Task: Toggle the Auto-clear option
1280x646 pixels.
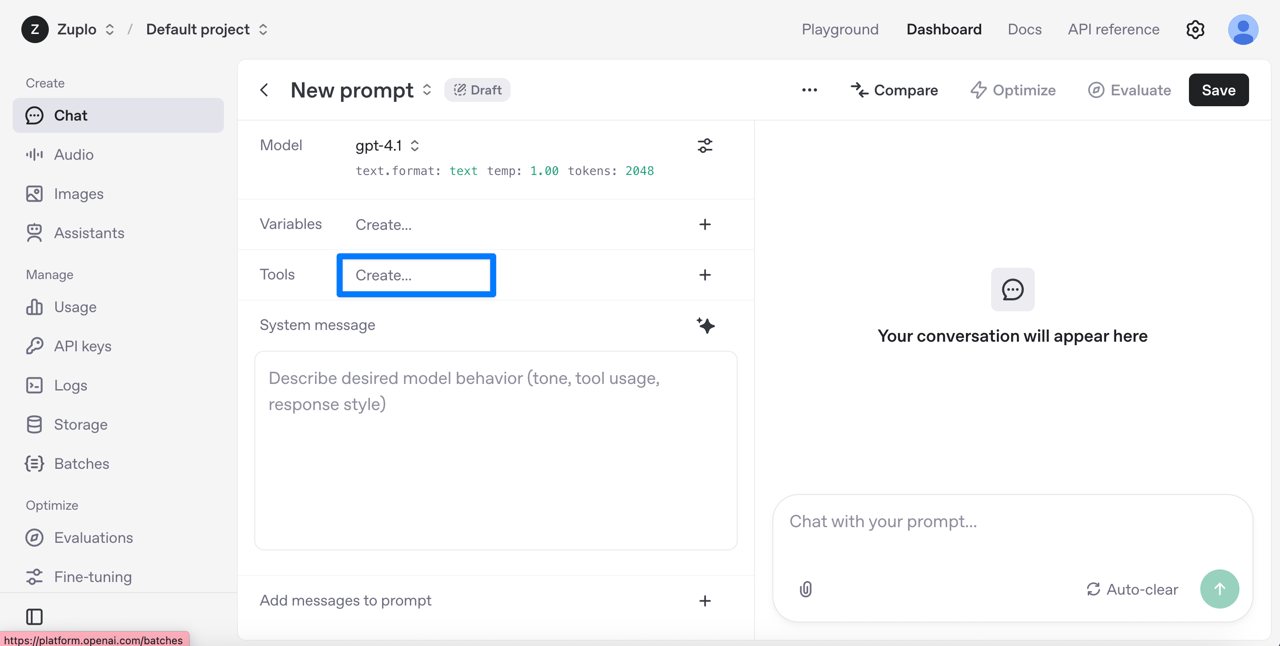Action: (1132, 590)
